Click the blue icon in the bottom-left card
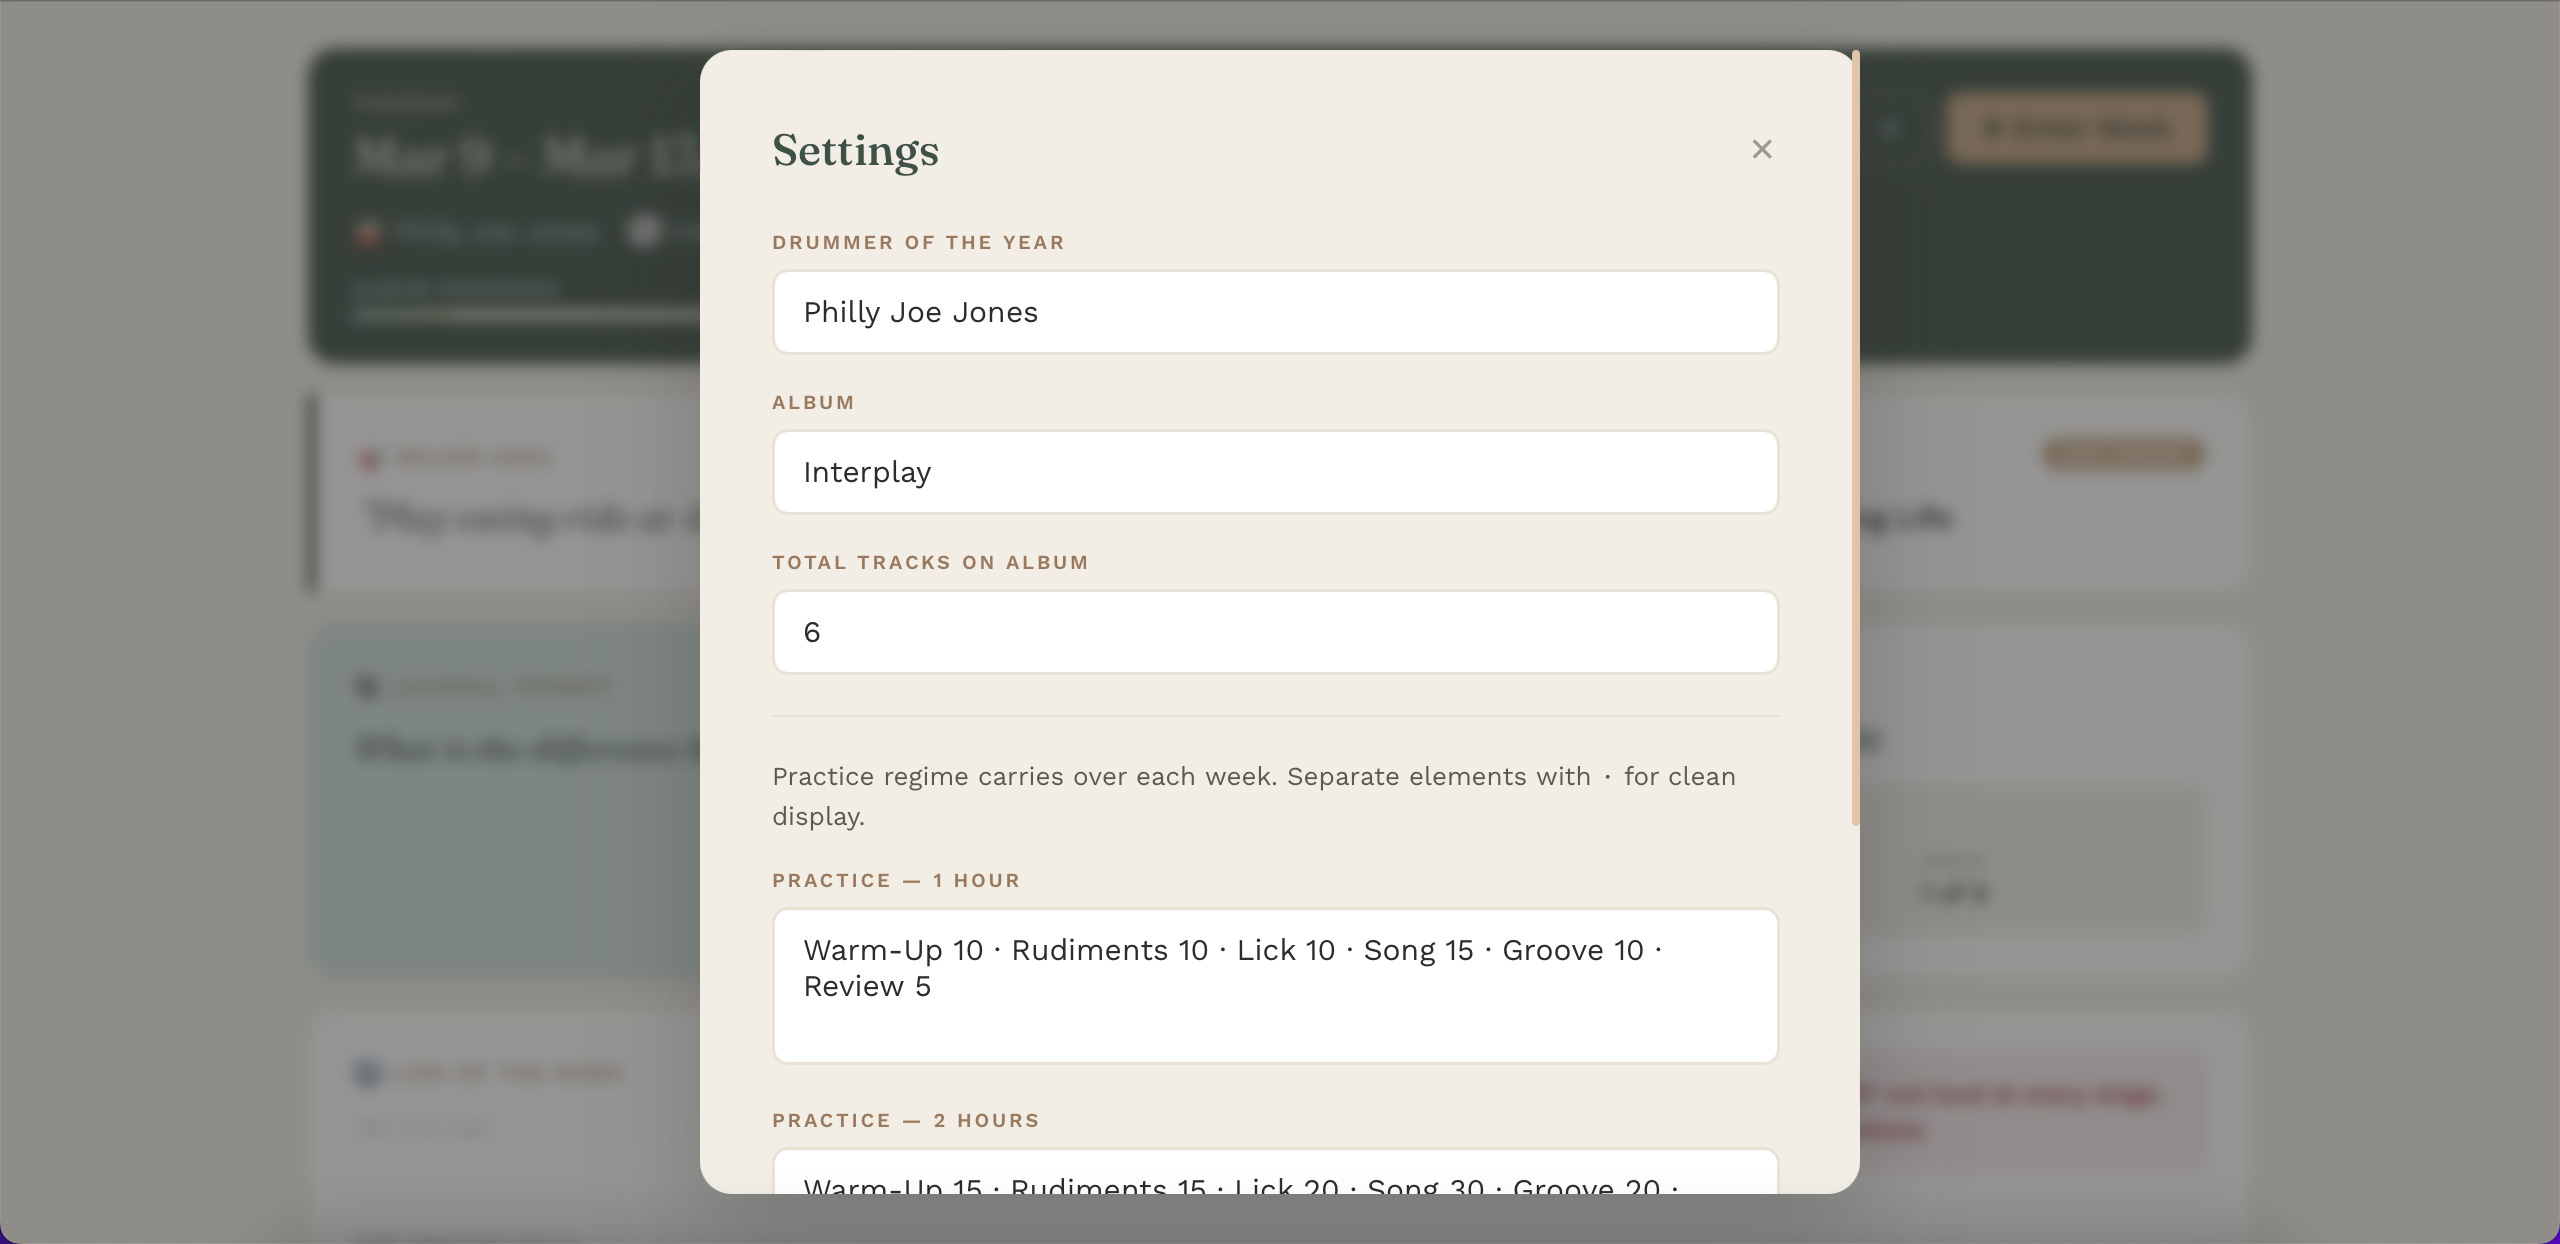The image size is (2560, 1244). tap(367, 1073)
